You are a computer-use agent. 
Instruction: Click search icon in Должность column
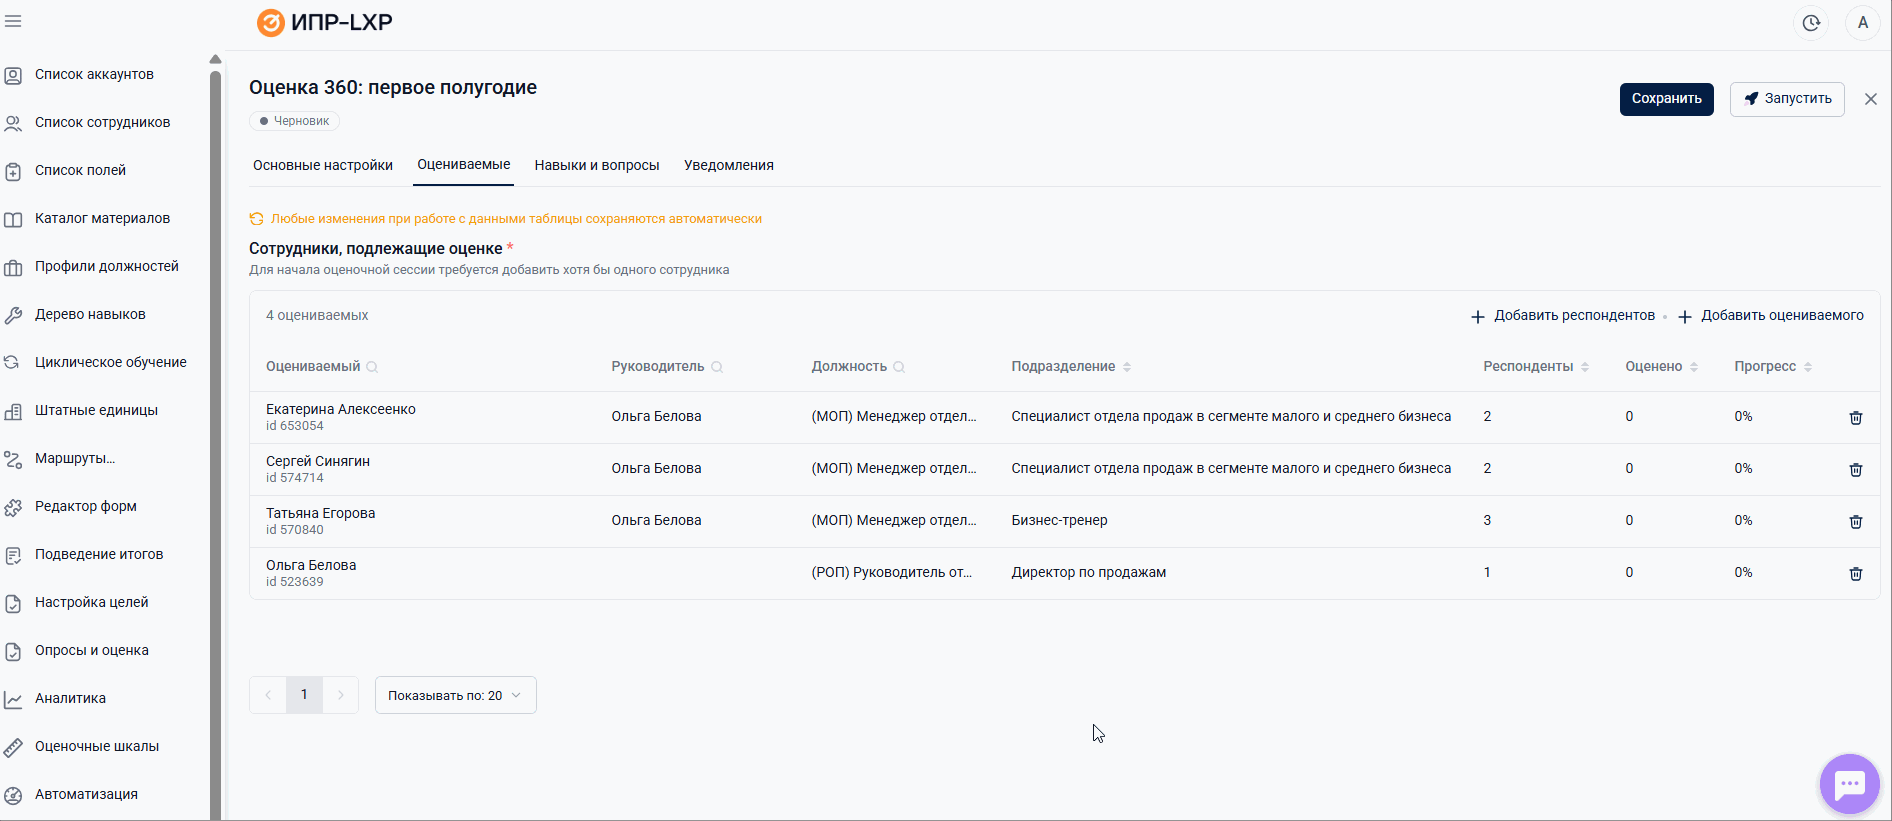pos(899,367)
